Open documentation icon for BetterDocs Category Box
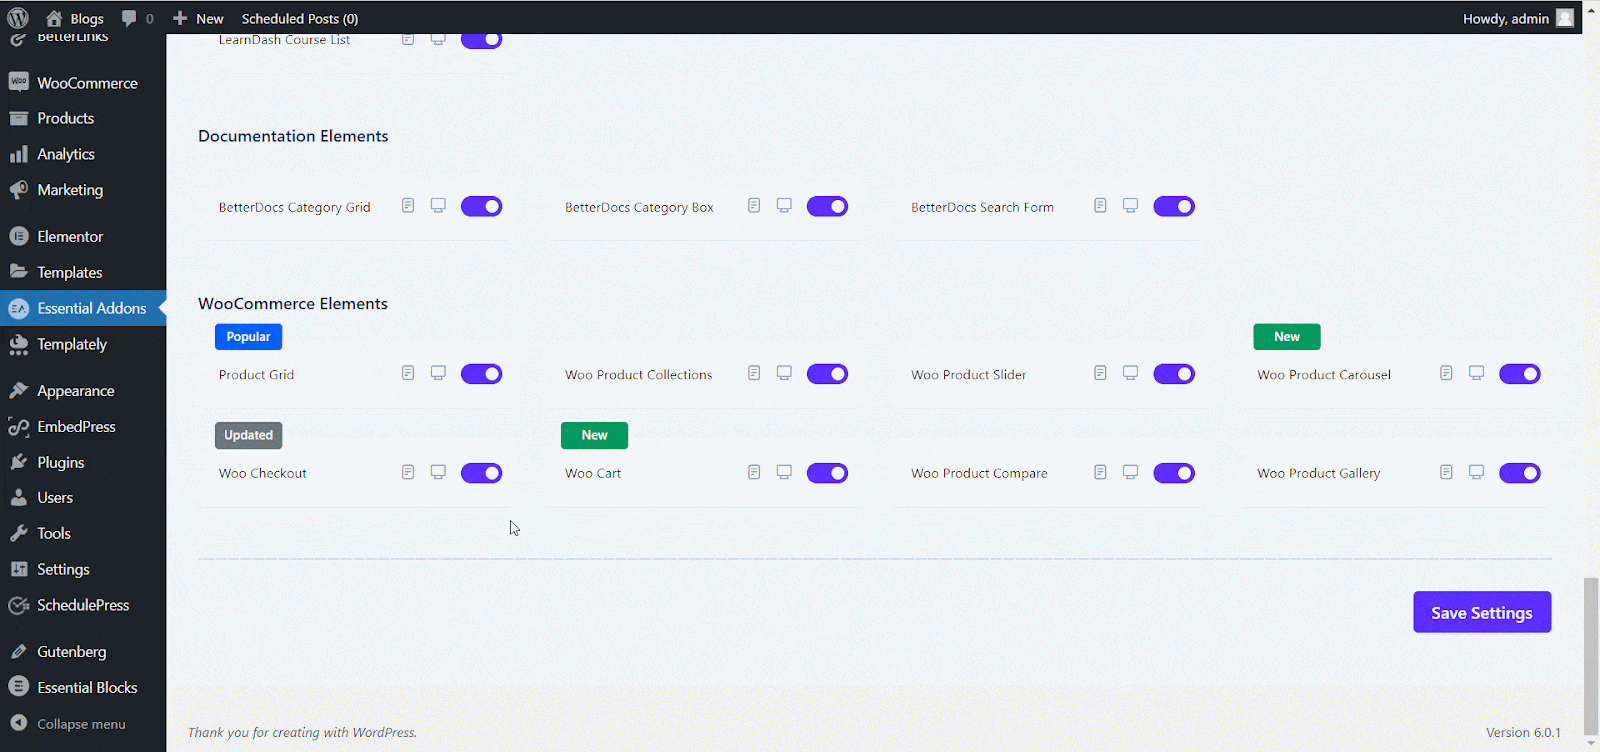Viewport: 1600px width, 752px height. coord(754,205)
